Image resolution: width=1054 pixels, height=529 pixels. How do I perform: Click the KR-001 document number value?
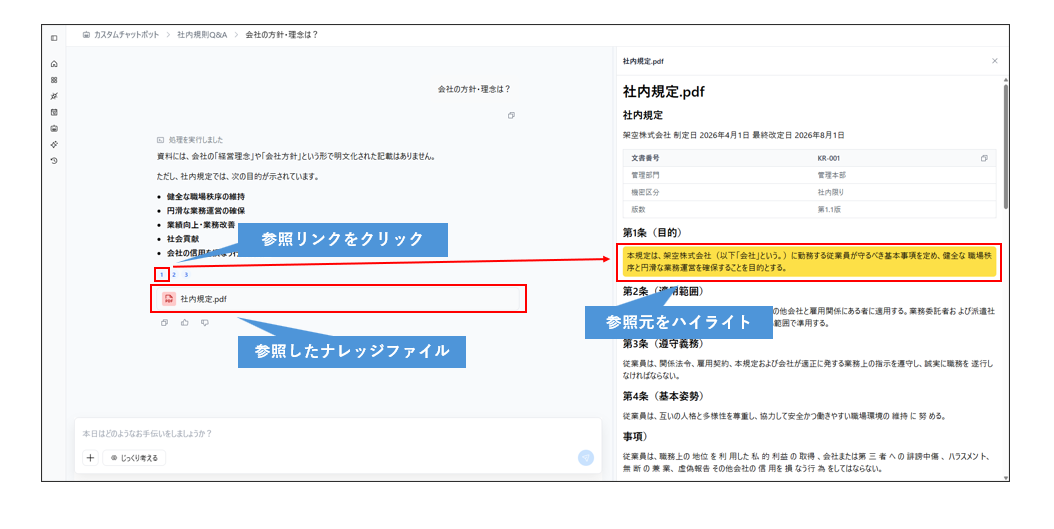[829, 159]
